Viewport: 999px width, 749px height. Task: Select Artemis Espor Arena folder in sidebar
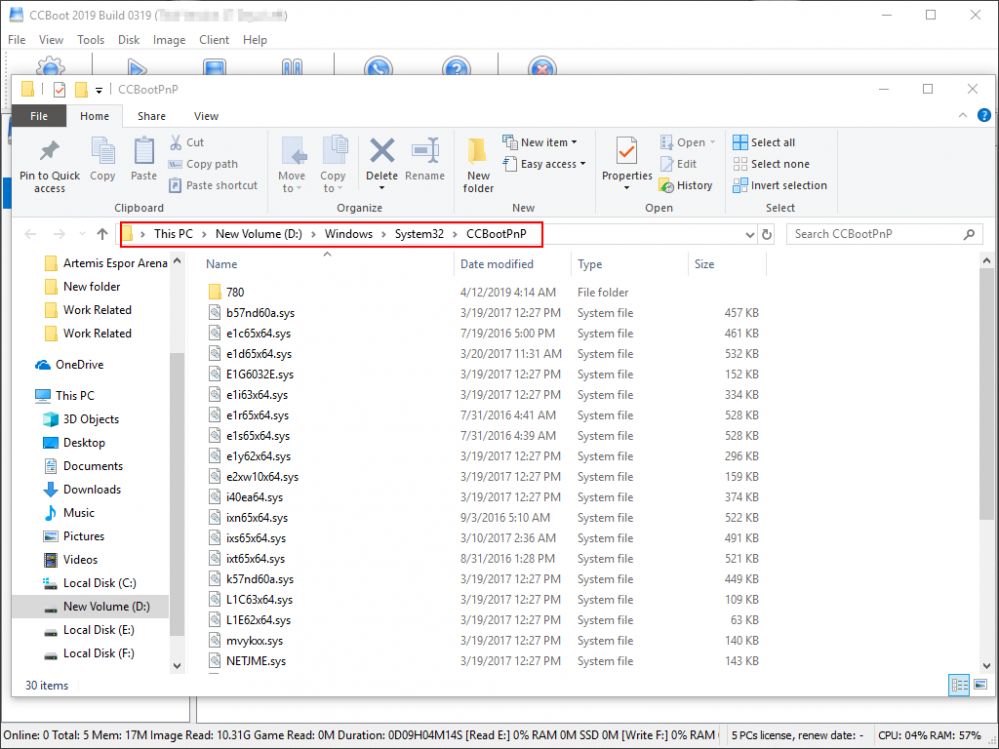[x=115, y=263]
